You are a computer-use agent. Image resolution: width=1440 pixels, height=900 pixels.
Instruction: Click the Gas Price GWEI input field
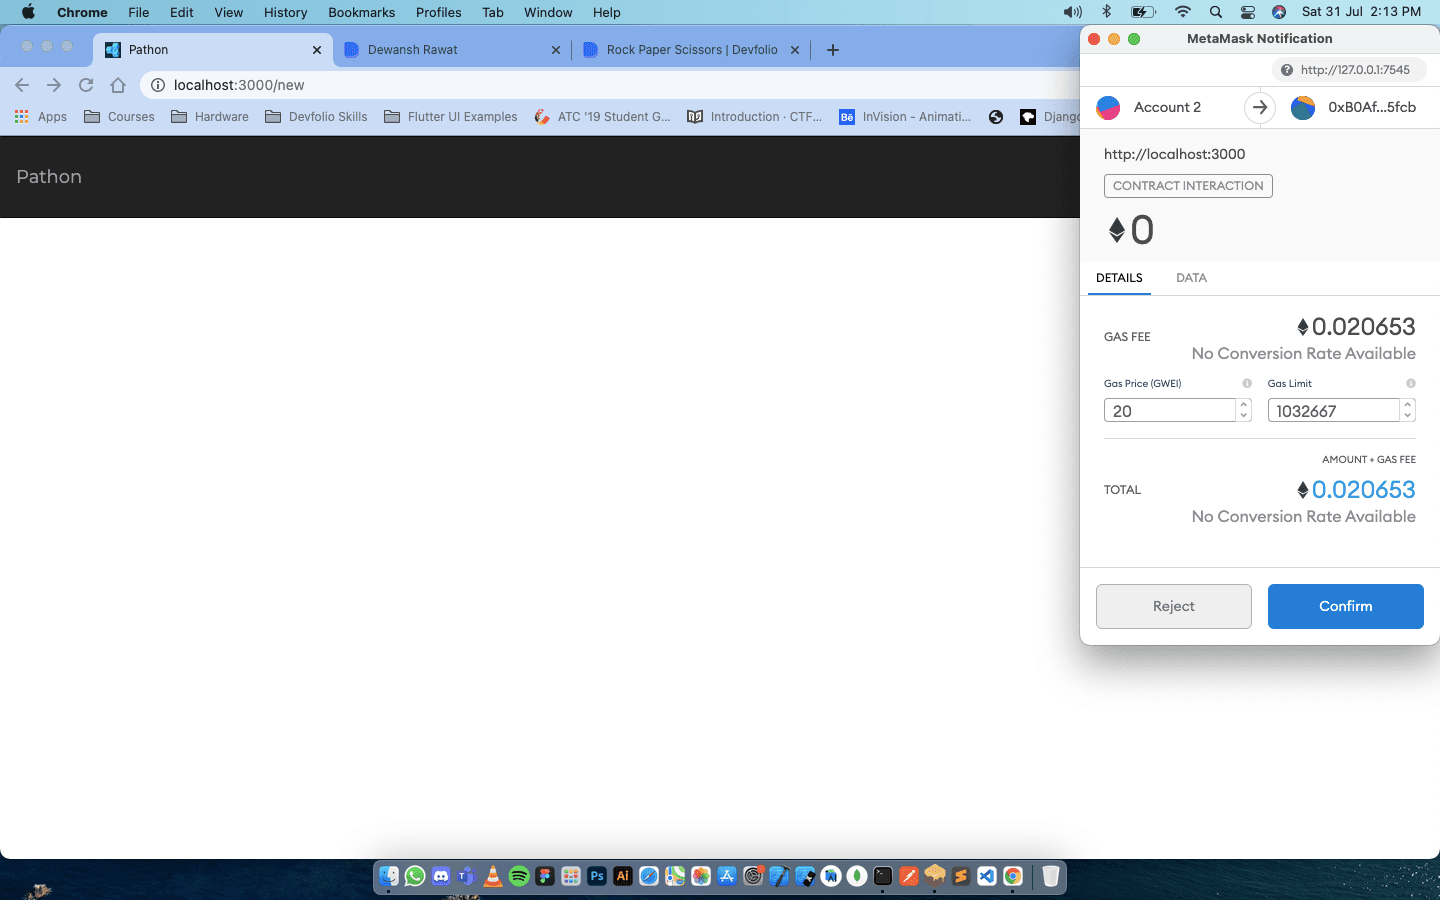coord(1170,411)
